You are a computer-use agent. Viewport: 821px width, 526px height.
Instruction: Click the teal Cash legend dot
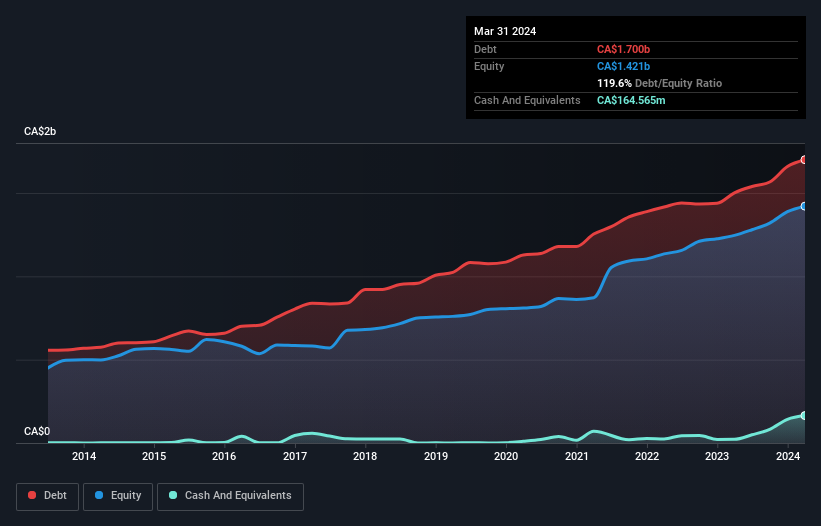tap(173, 495)
